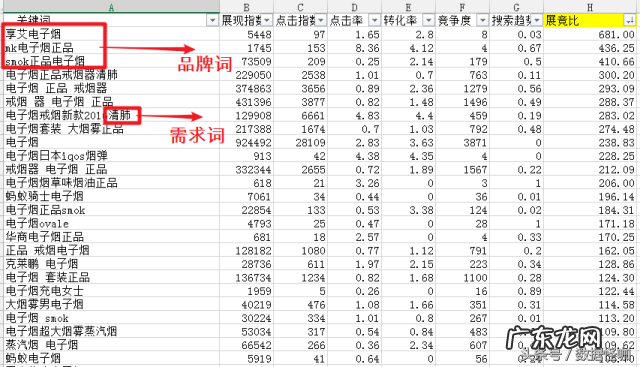This screenshot has width=640, height=367.
Task: Open the 点击指数 filter dropdown
Action: click(x=321, y=20)
